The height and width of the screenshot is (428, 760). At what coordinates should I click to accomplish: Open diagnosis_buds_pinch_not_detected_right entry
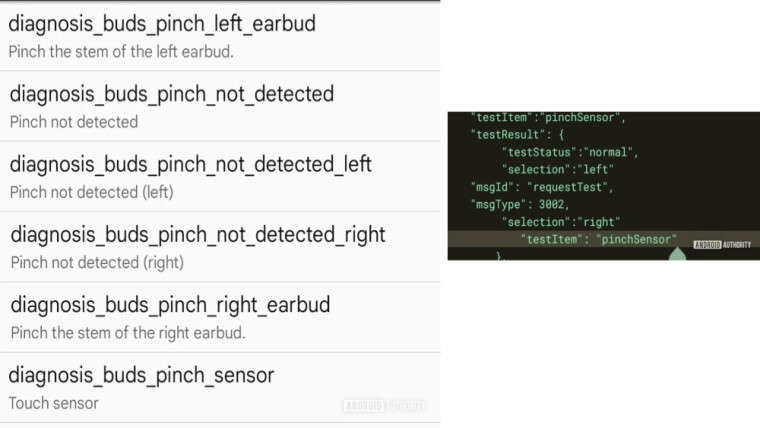click(220, 247)
